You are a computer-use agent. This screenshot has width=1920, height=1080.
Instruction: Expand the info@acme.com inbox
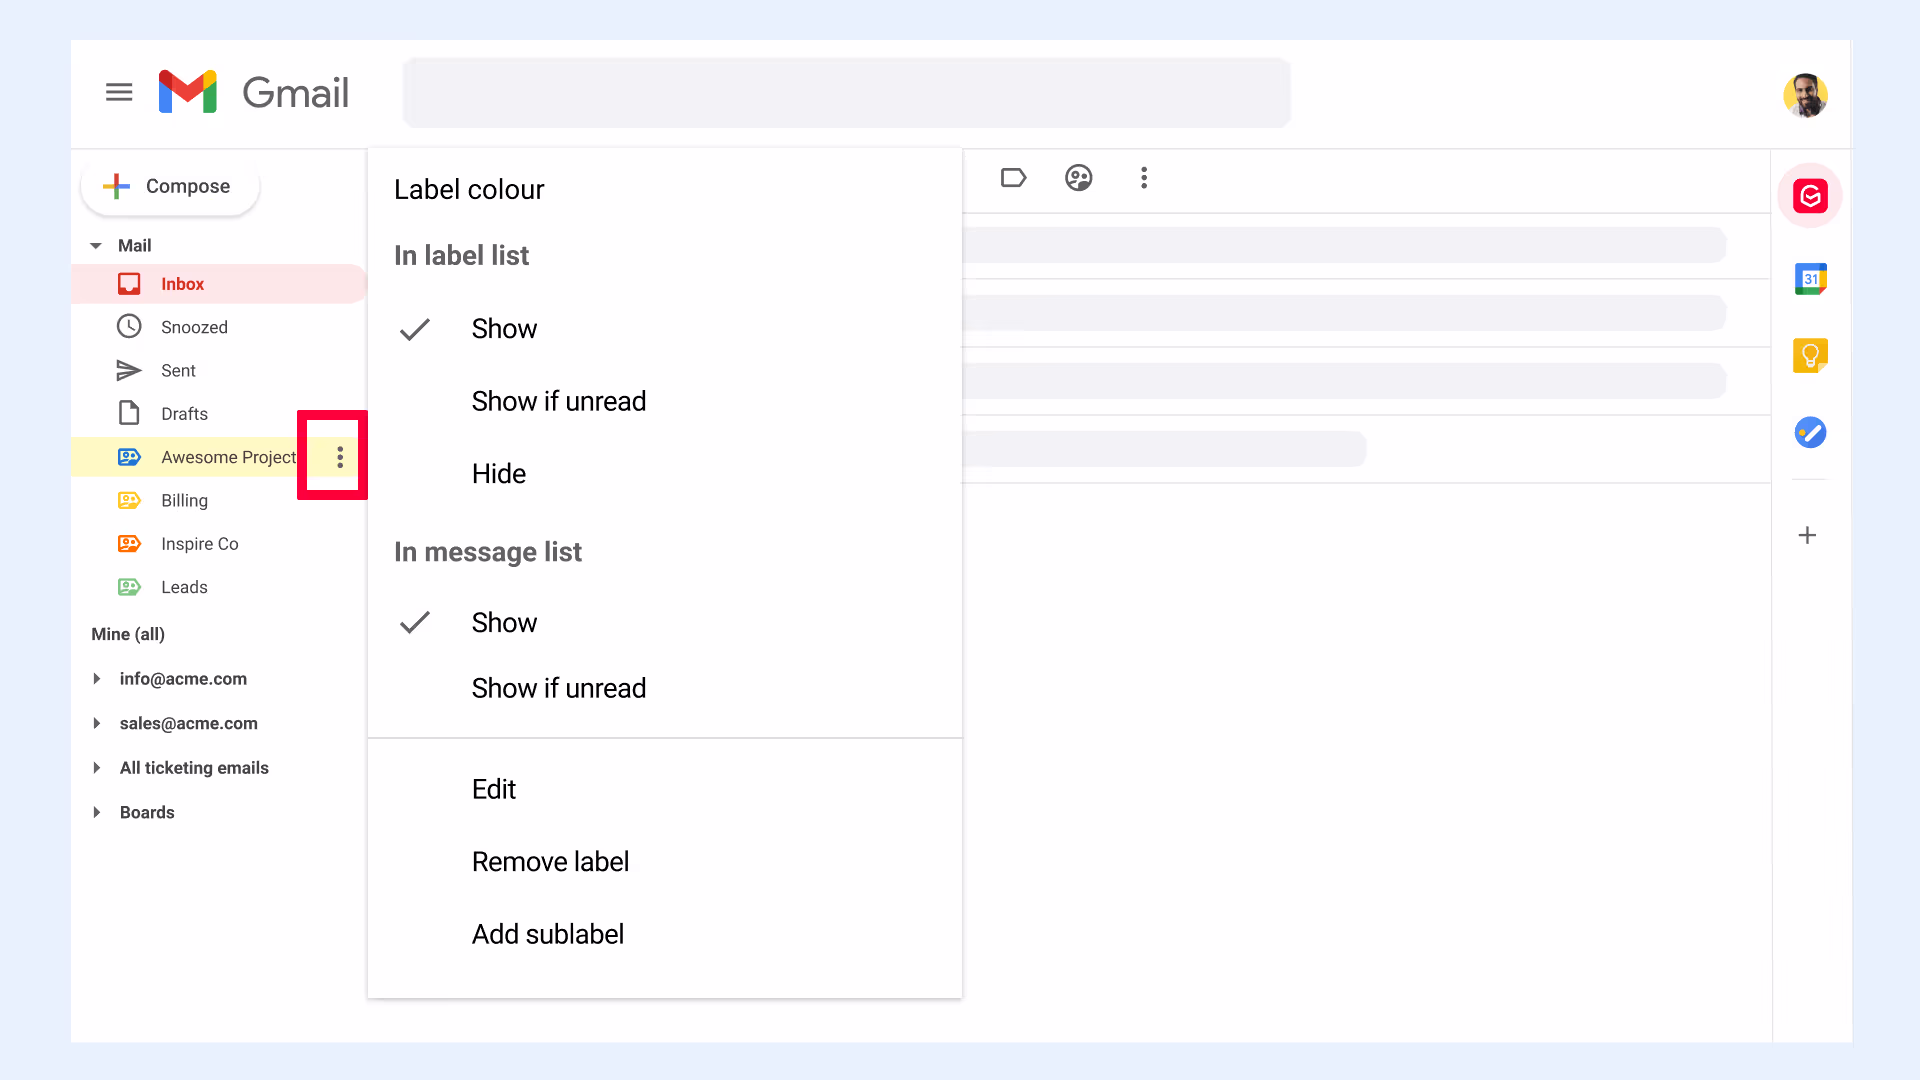click(x=97, y=679)
